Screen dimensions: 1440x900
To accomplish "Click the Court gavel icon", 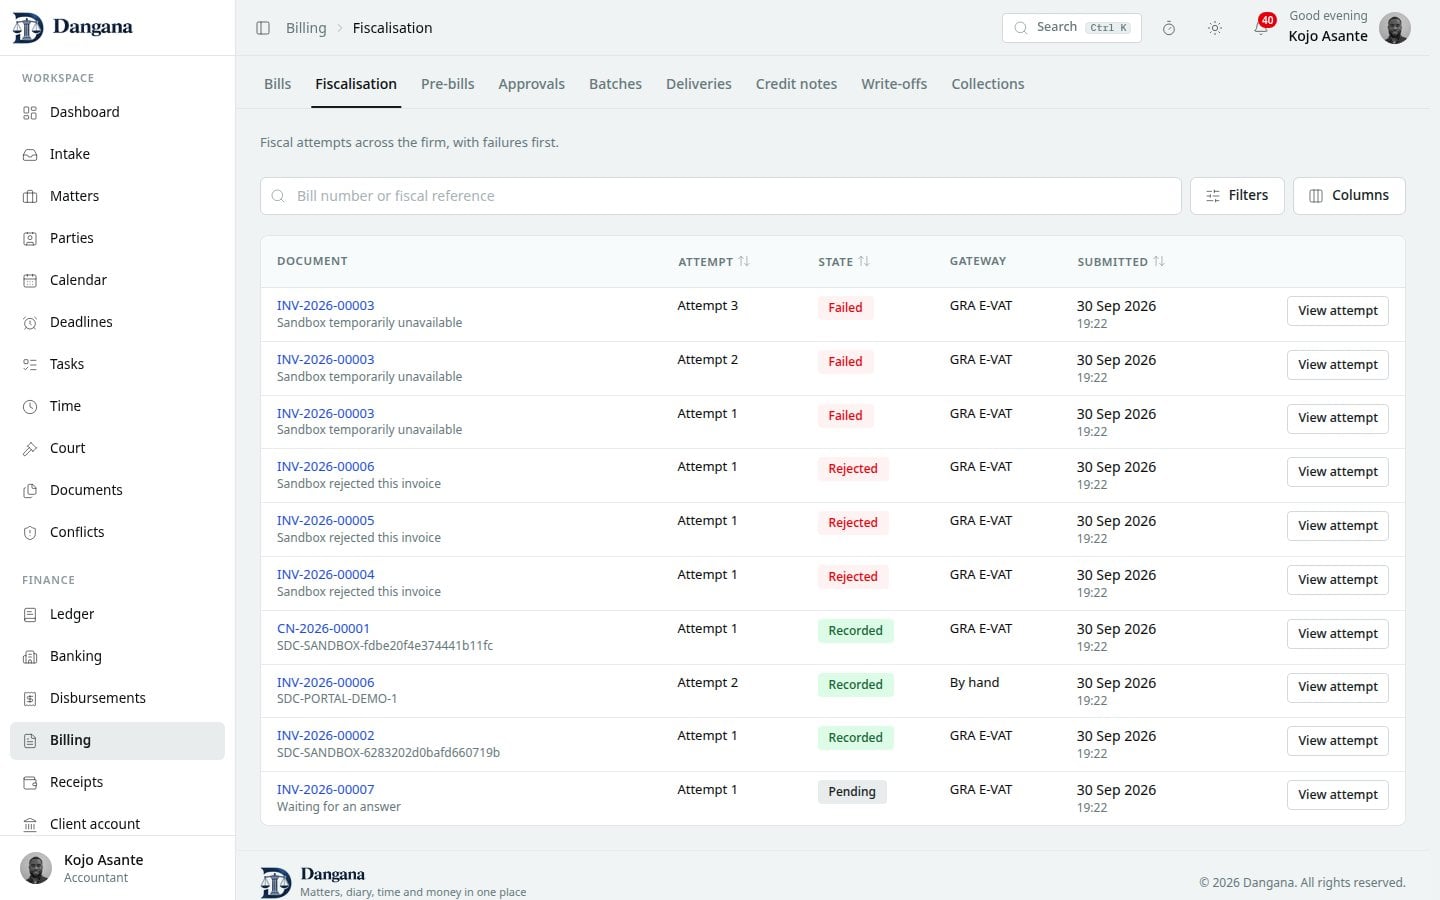I will 30,449.
